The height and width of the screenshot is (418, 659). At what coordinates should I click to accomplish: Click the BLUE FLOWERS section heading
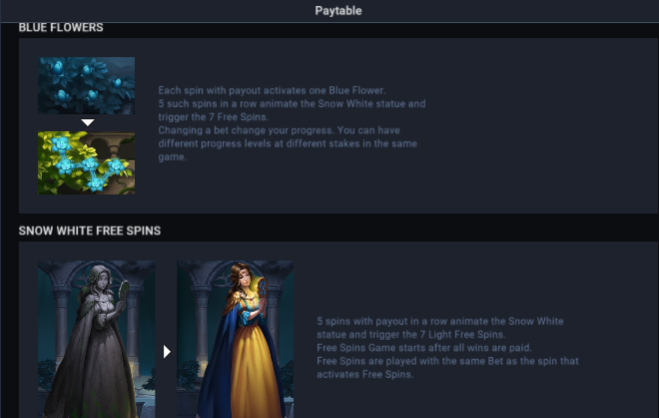pos(61,28)
